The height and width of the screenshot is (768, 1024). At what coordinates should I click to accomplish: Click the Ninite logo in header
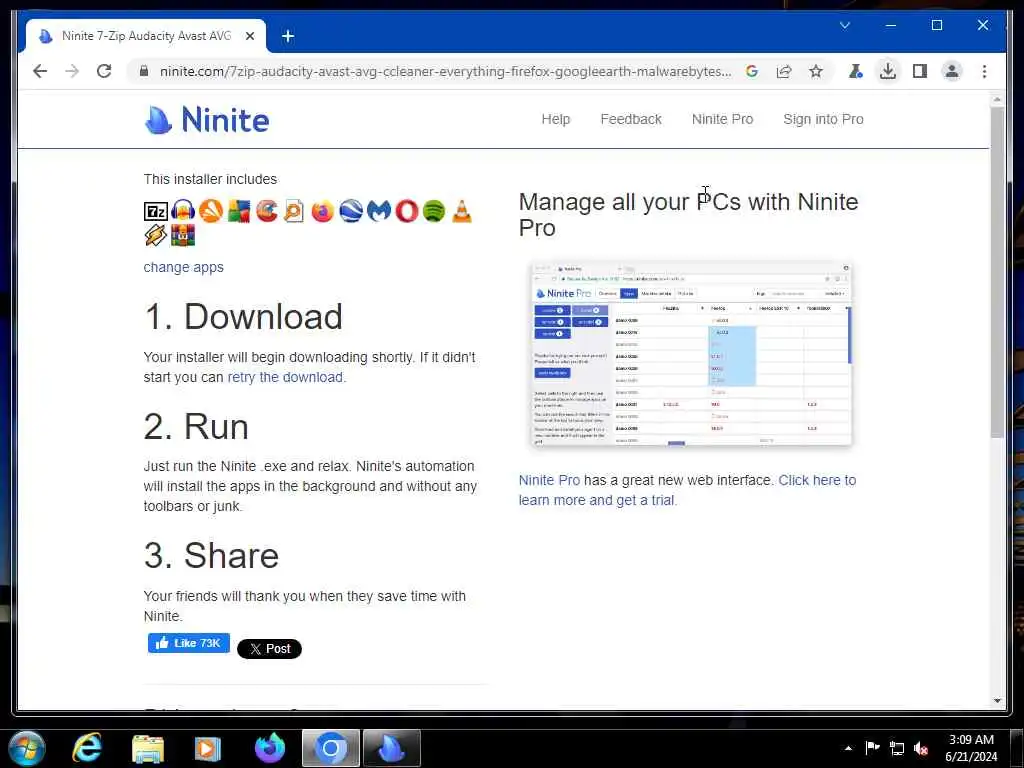click(206, 120)
